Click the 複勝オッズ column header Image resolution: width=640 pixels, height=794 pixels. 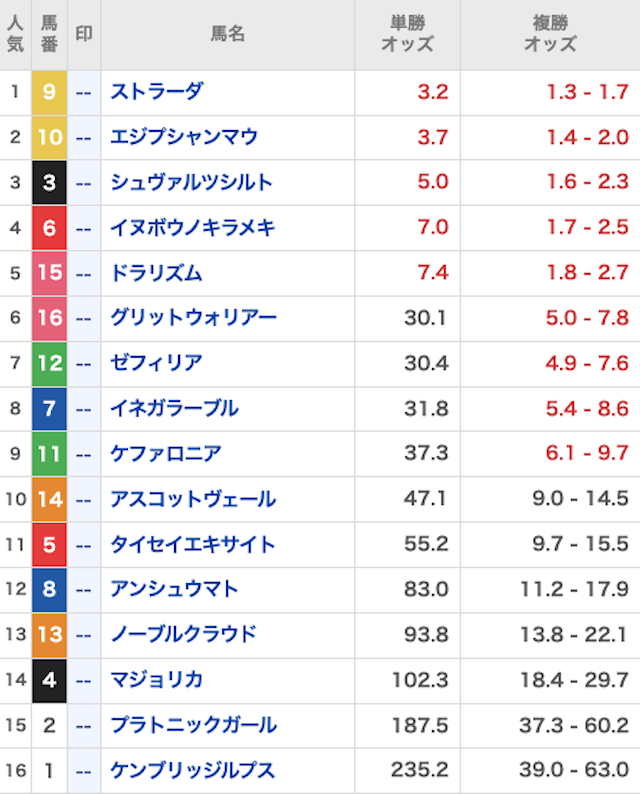point(550,34)
